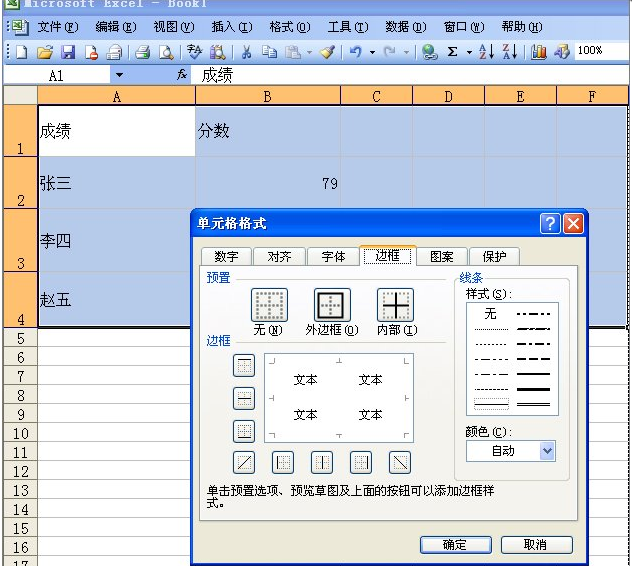Open the Undo history dropdown arrow
Screen dimensions: 632x566
coord(372,52)
